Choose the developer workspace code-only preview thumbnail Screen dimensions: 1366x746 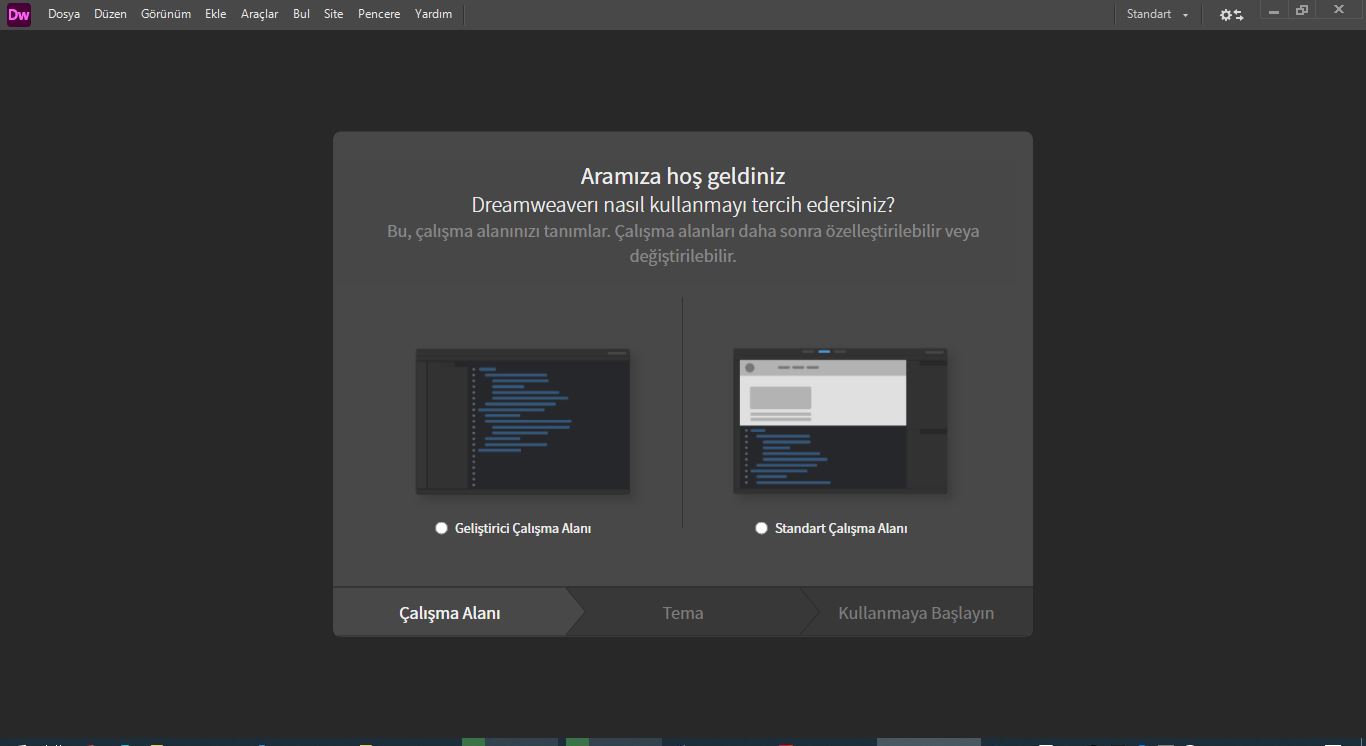(x=523, y=421)
